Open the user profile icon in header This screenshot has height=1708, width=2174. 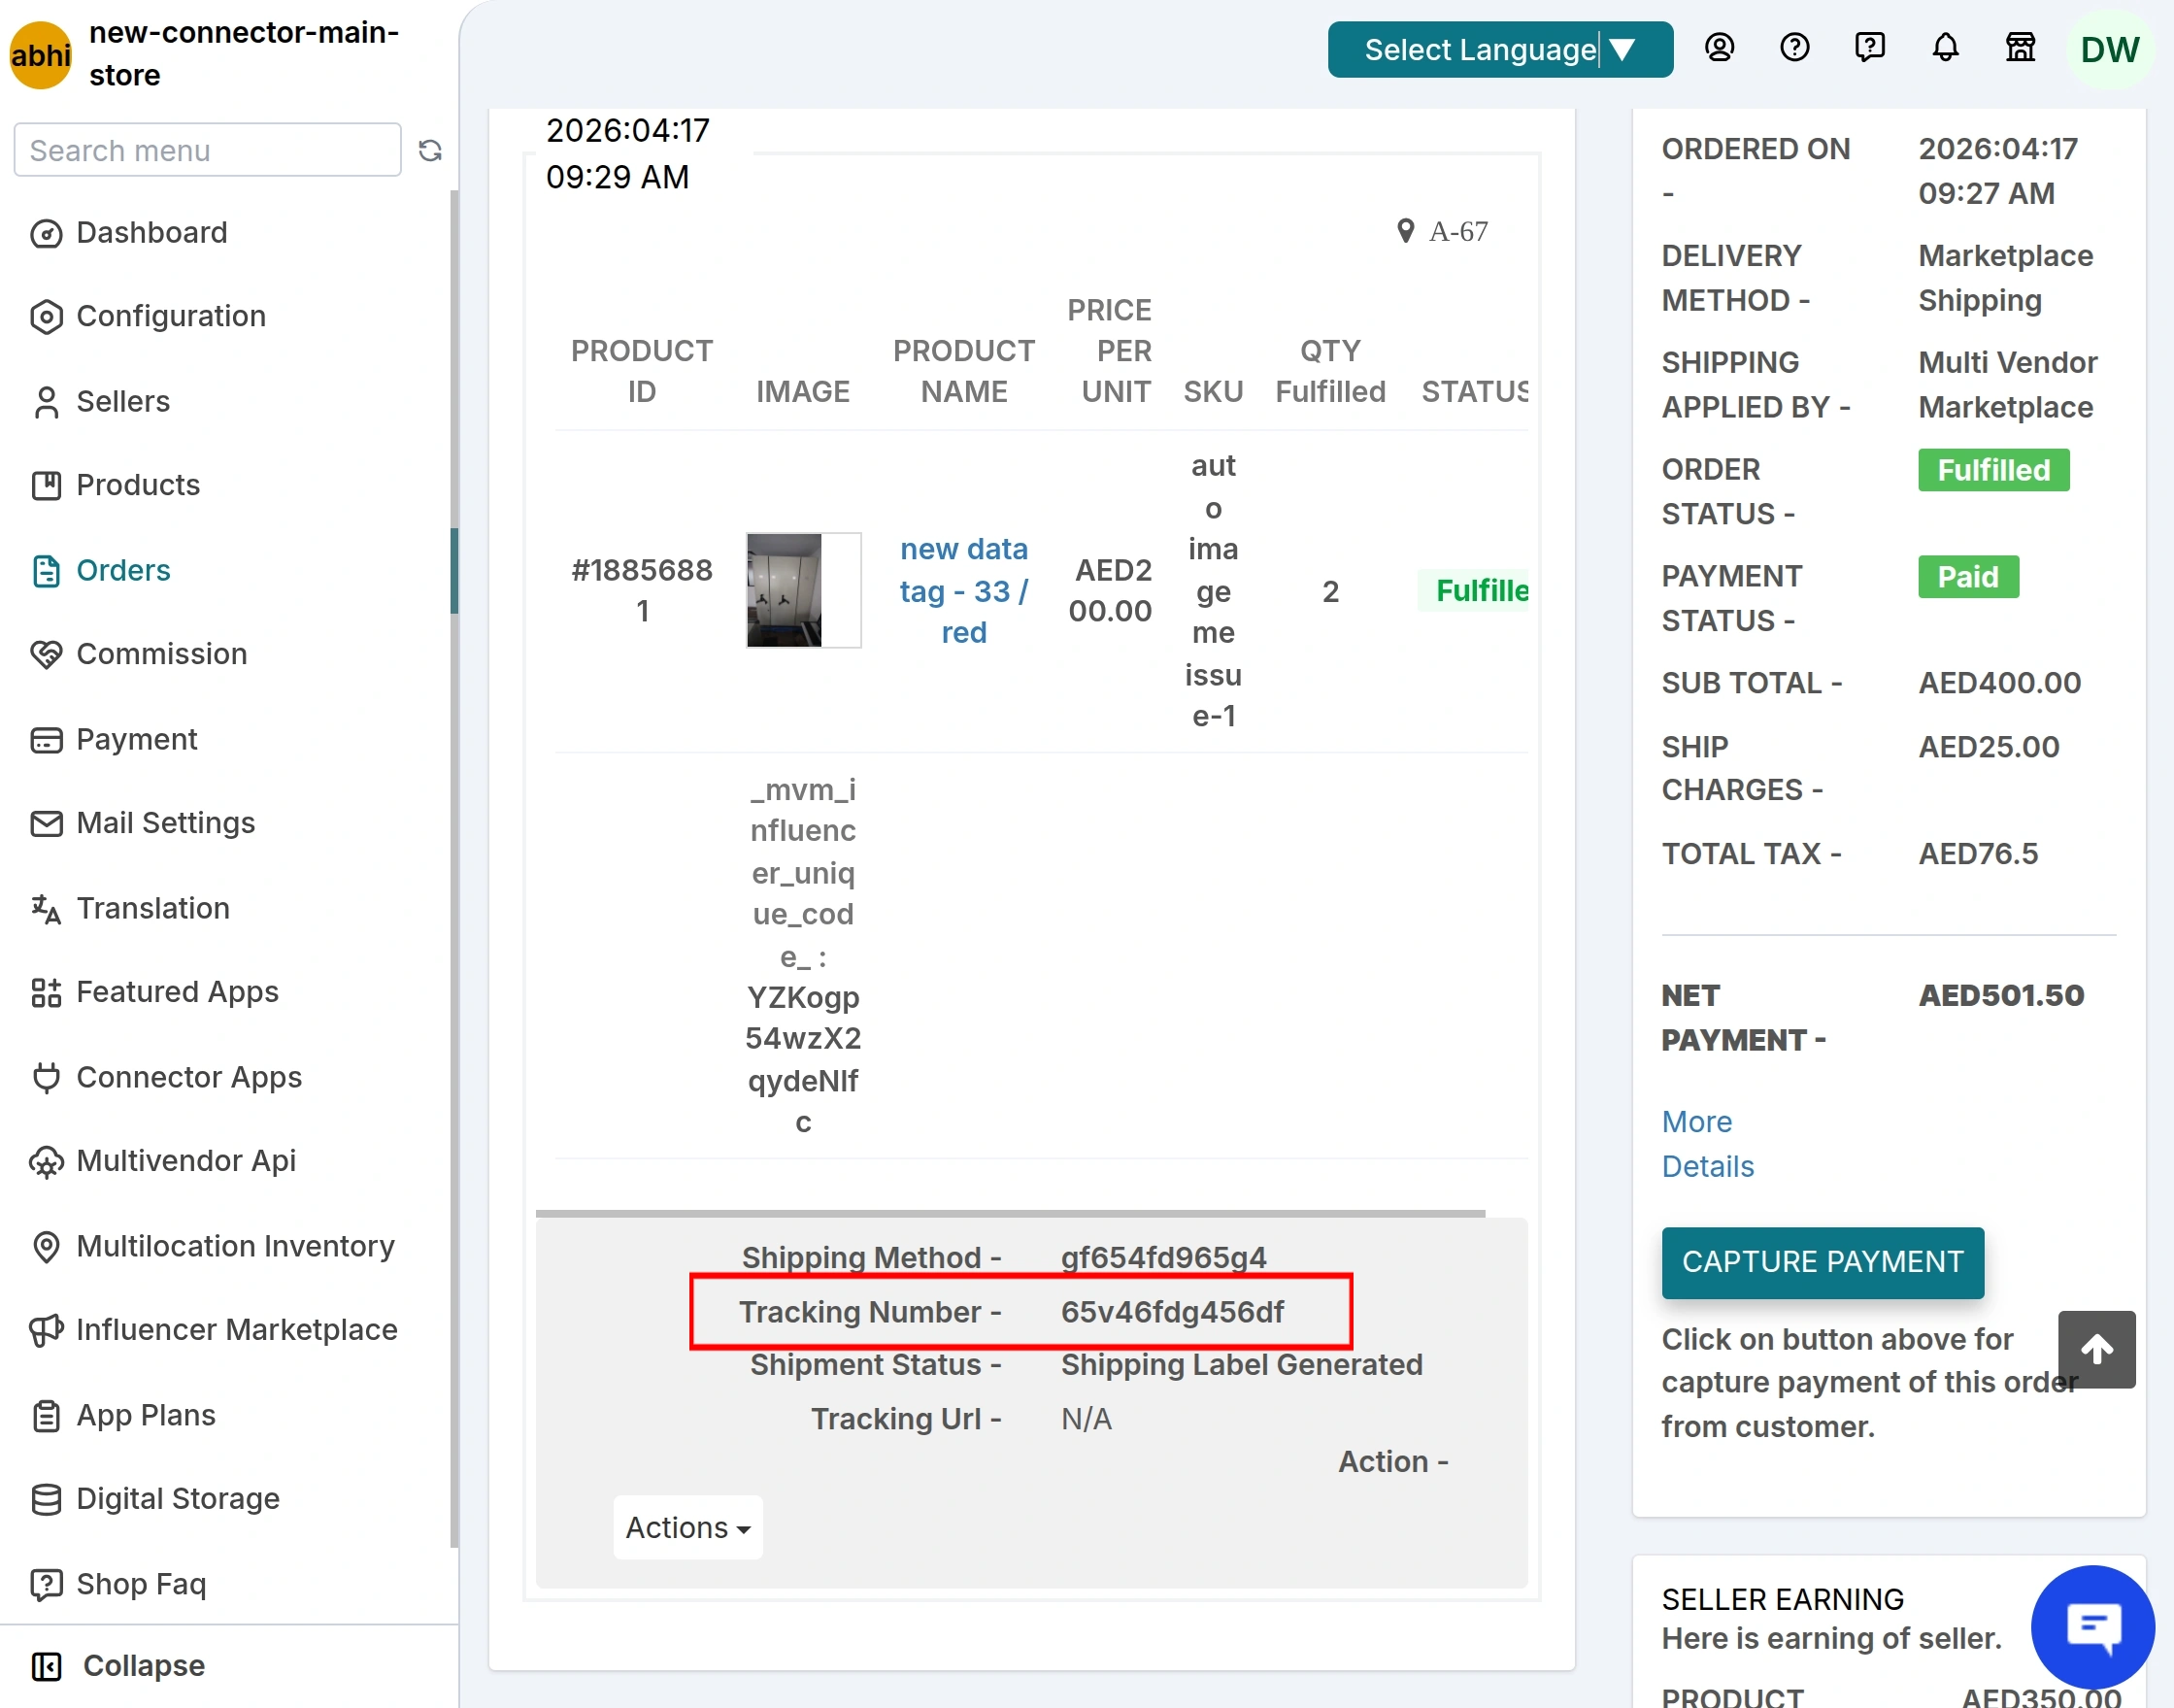[1719, 48]
